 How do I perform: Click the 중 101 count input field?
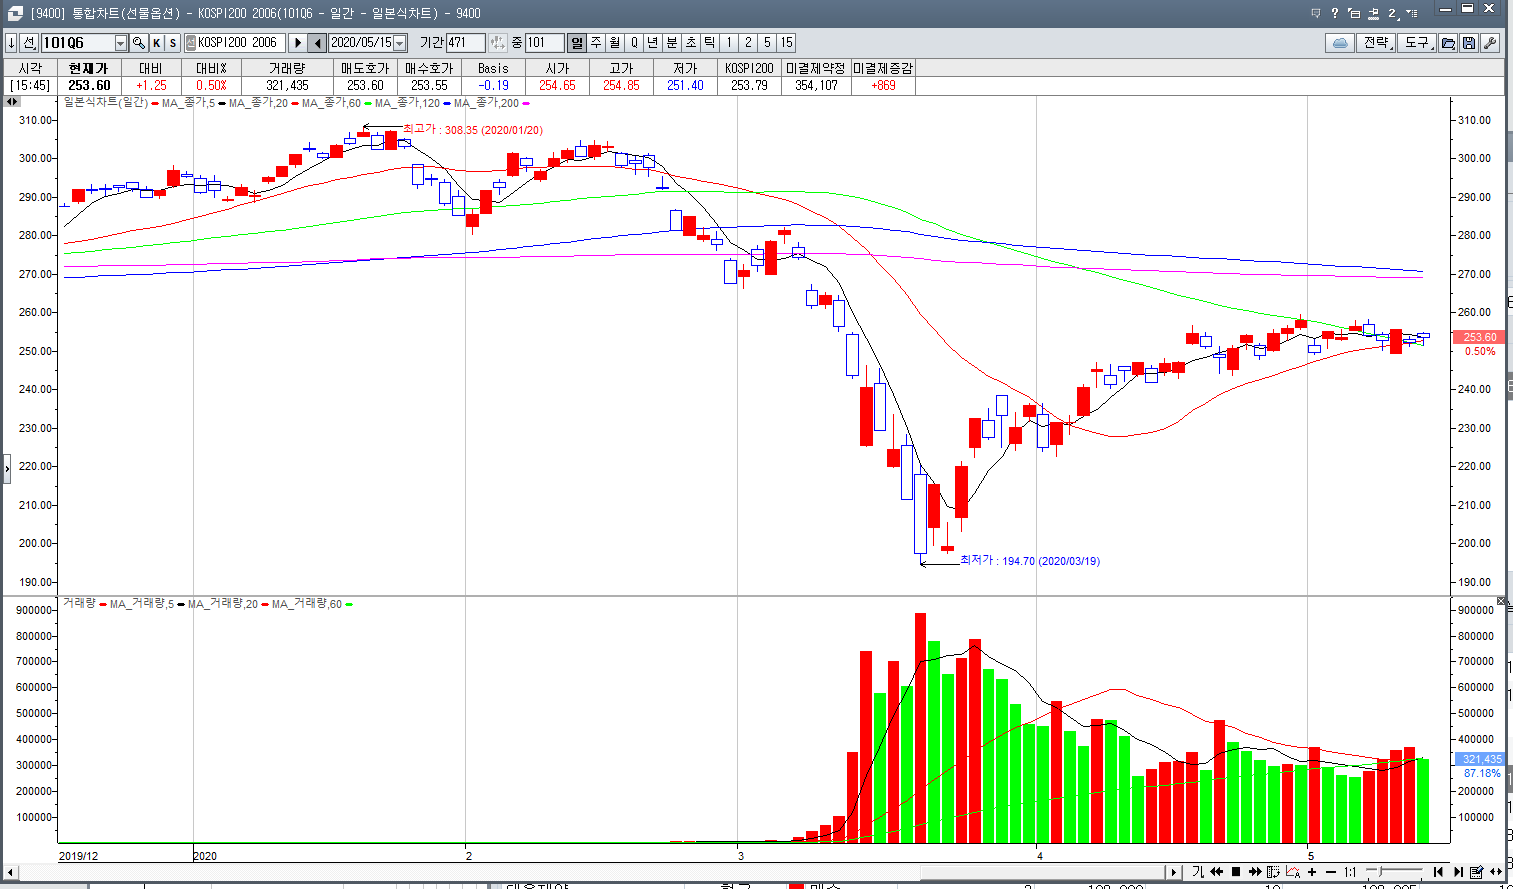[544, 43]
